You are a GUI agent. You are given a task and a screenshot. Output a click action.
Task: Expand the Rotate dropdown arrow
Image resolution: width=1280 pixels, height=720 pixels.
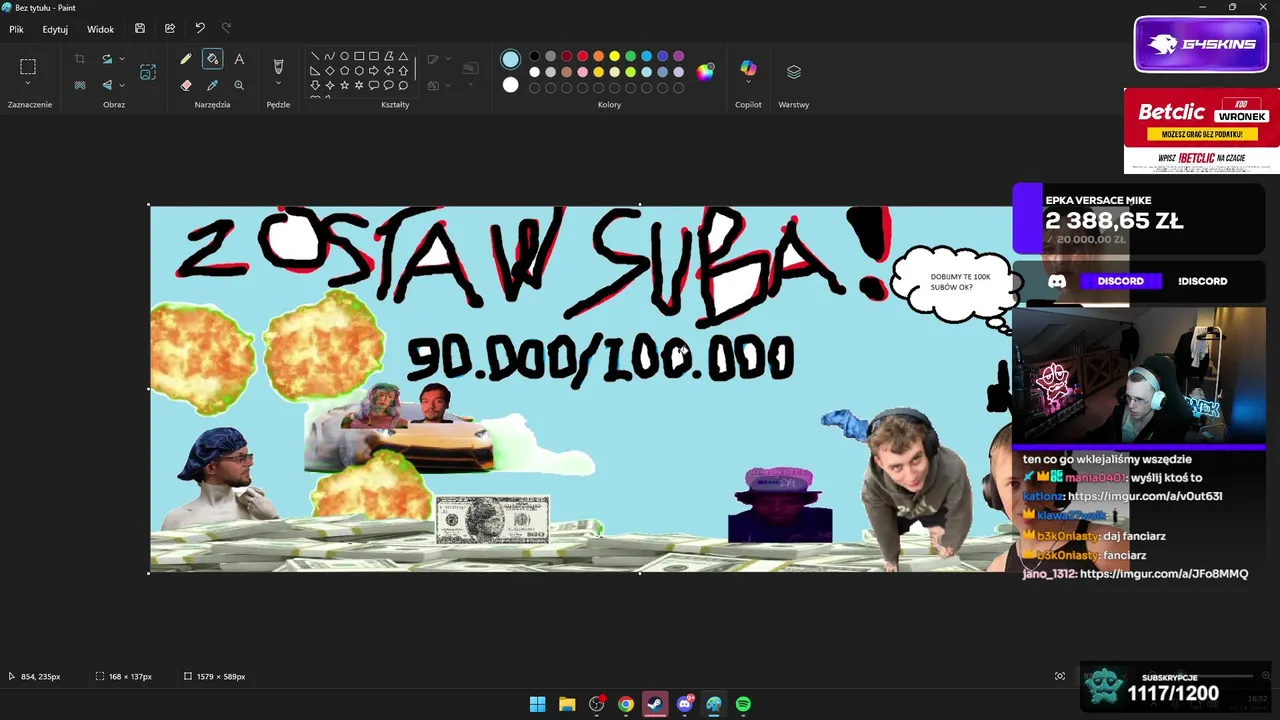click(x=122, y=59)
